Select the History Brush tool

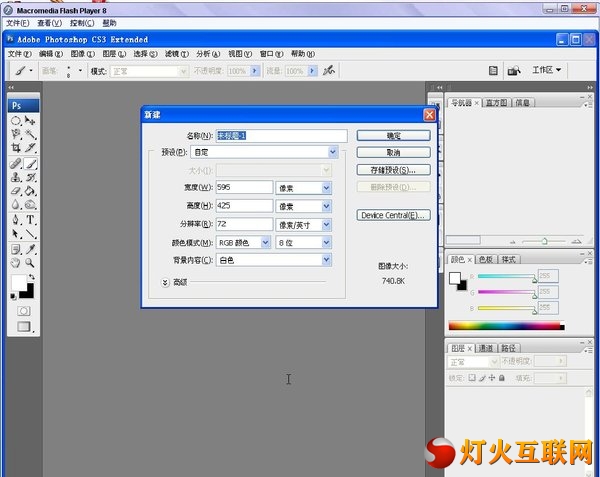click(30, 177)
